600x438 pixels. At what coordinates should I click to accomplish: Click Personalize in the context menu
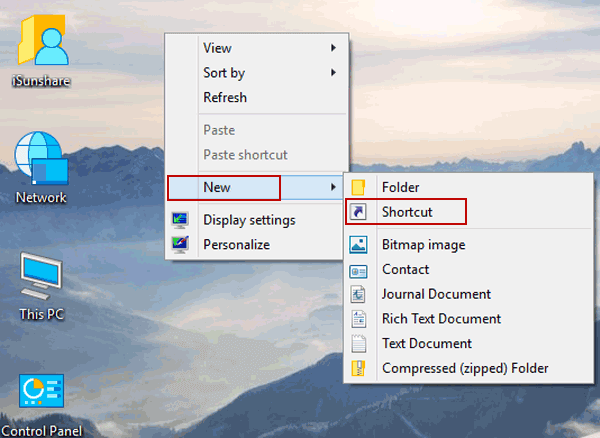236,244
